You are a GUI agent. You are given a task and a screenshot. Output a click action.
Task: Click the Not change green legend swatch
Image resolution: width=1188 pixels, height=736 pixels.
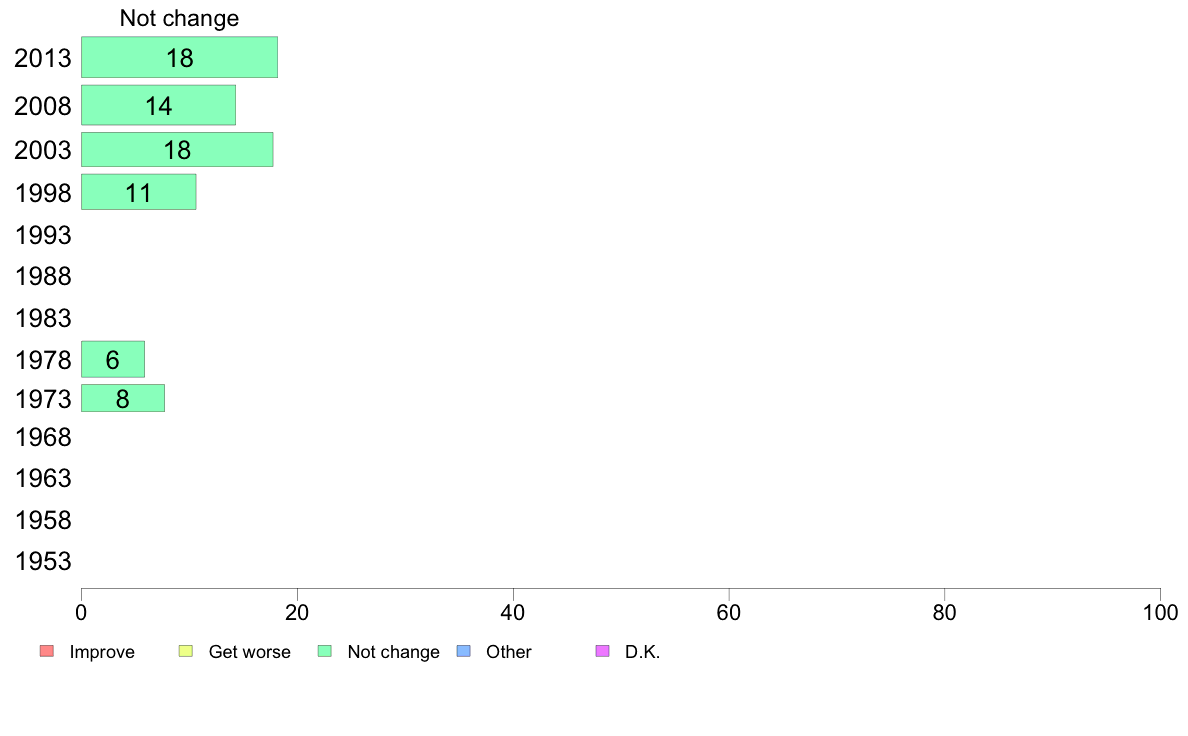(325, 651)
